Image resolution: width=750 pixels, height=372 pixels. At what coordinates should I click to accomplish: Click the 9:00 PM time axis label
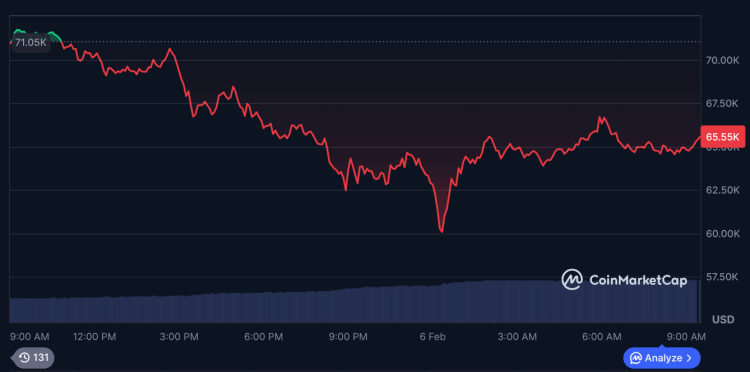click(x=348, y=337)
